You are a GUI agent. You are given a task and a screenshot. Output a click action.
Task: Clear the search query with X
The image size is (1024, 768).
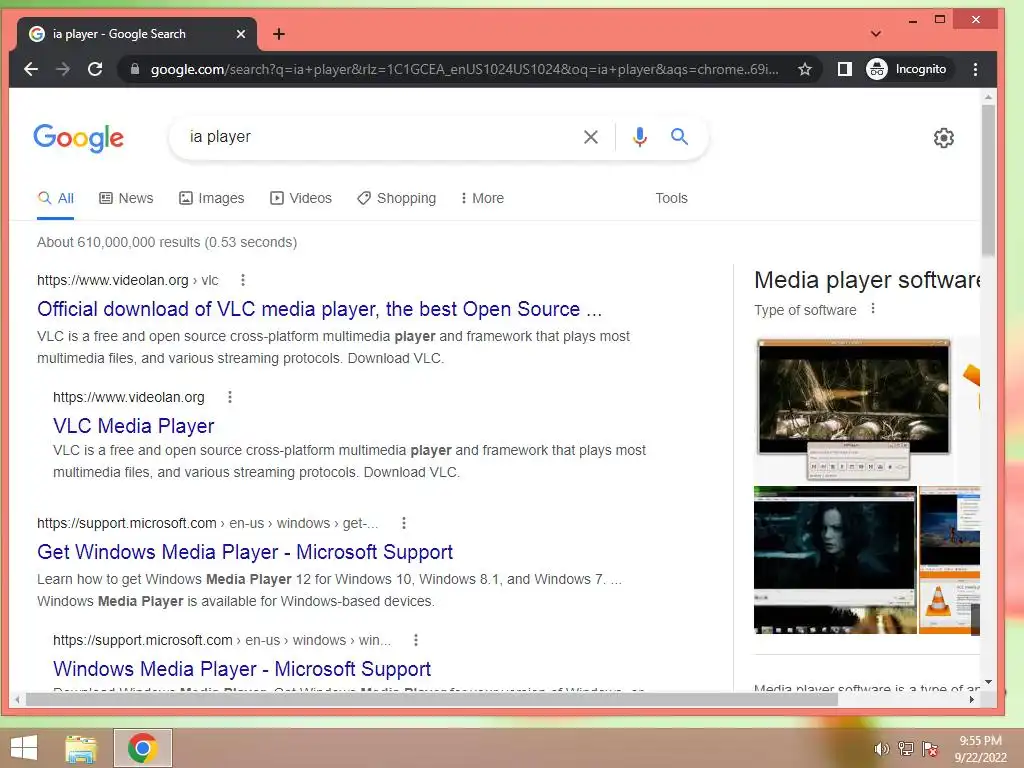(591, 137)
